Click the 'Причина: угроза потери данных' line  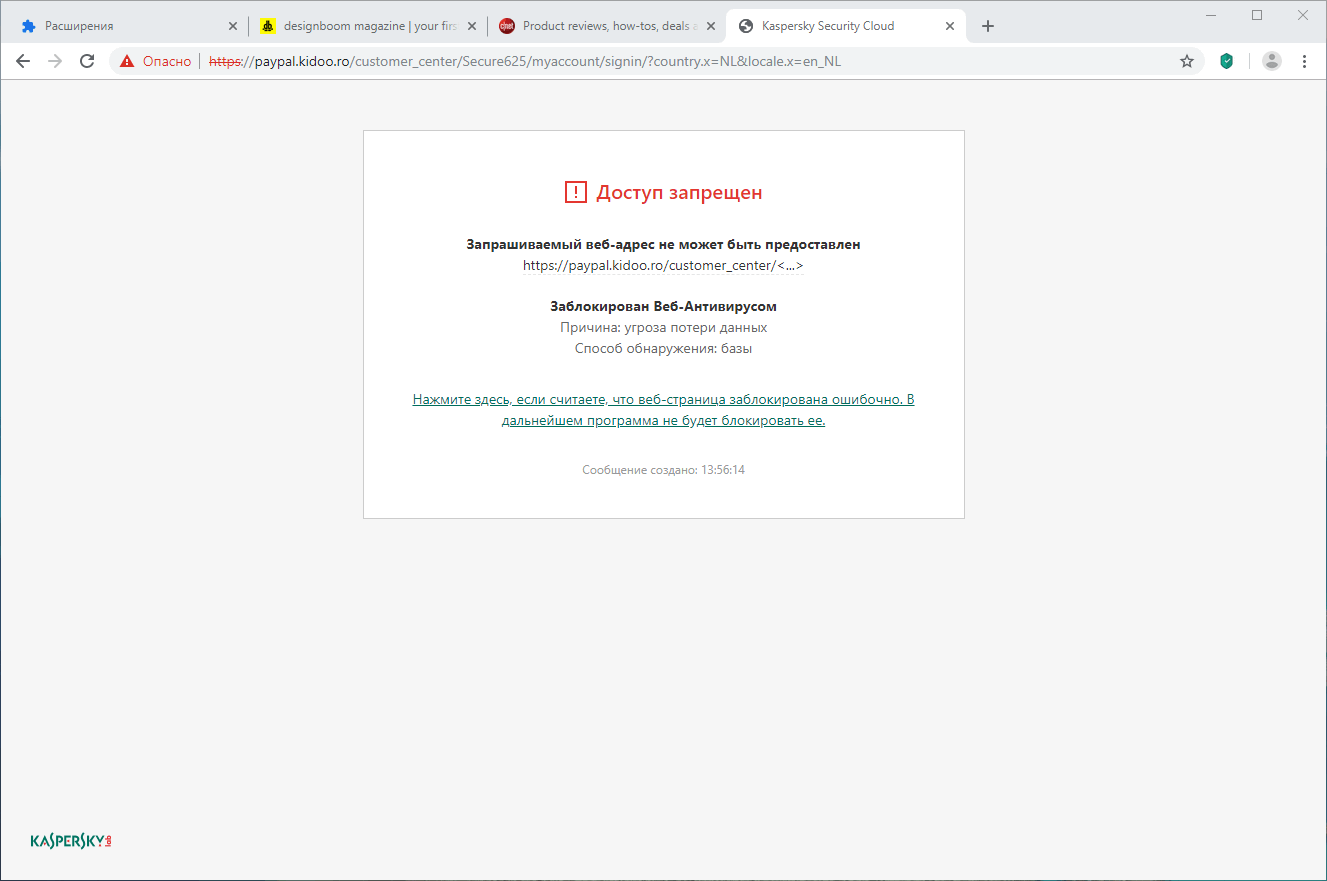pos(663,327)
